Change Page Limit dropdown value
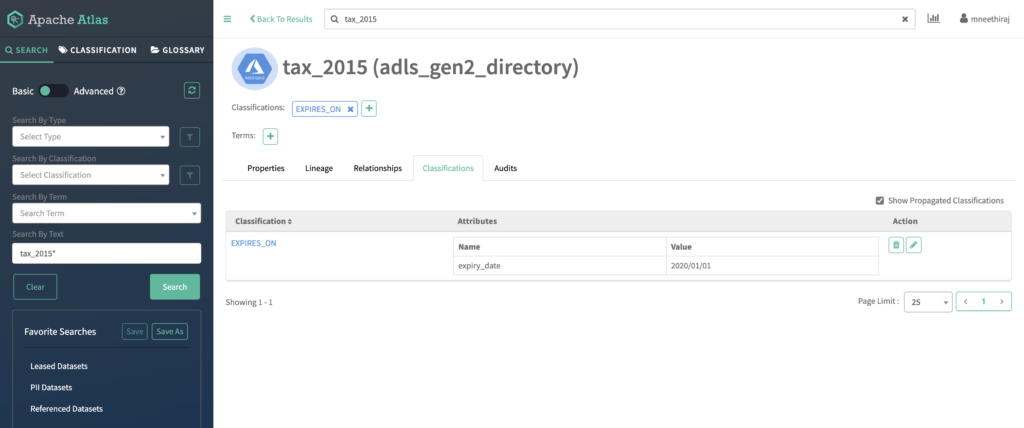Screen dimensions: 1024x428 [x=928, y=302]
